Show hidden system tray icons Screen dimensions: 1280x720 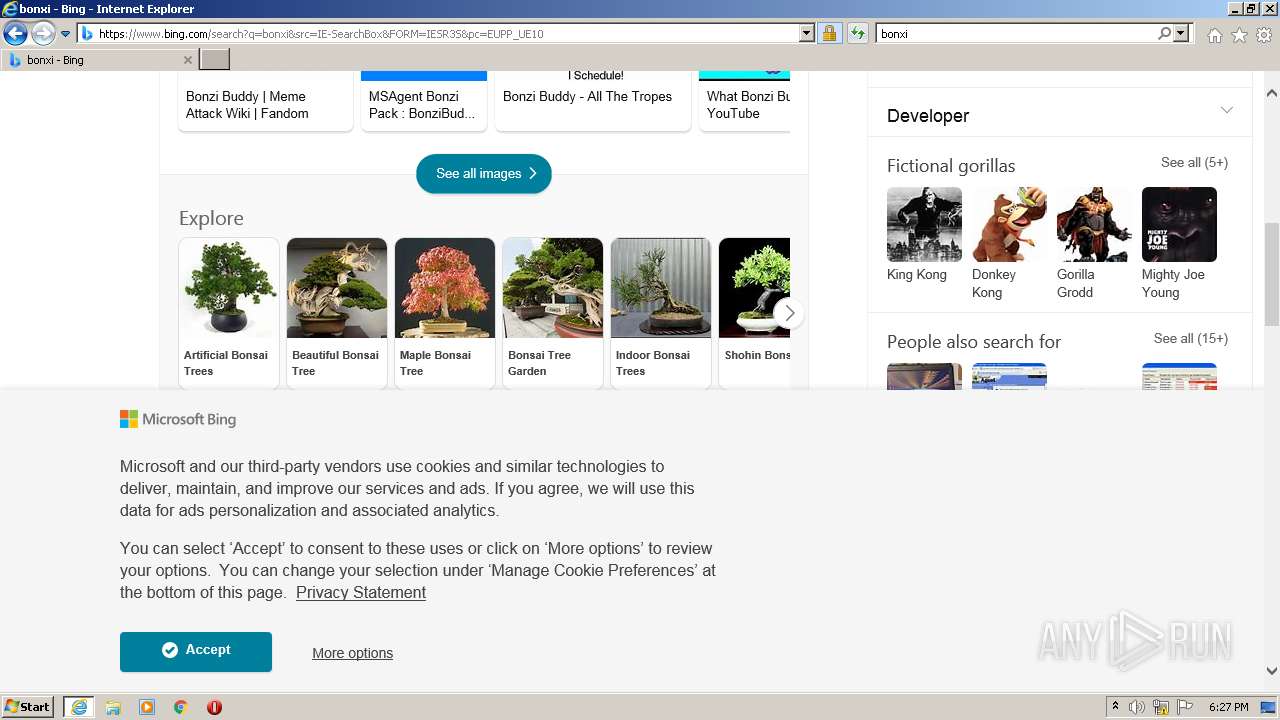point(1115,707)
